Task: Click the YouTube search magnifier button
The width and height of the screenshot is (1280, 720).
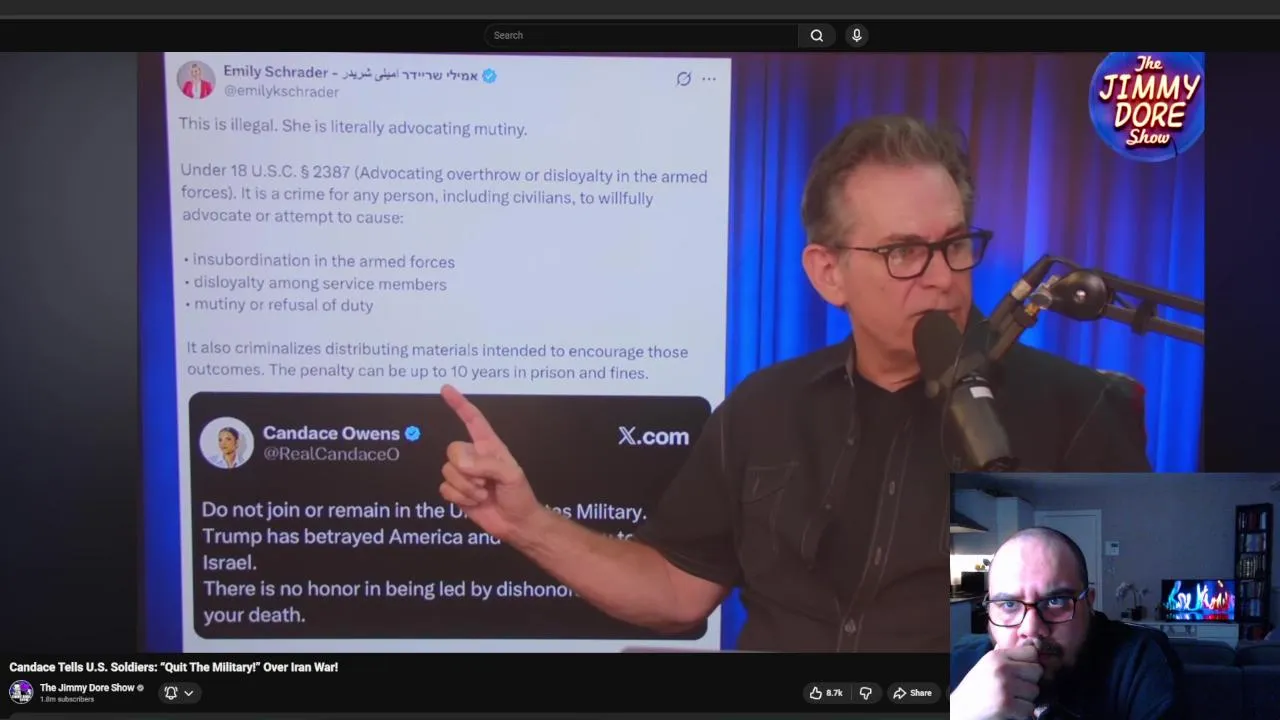Action: [817, 35]
